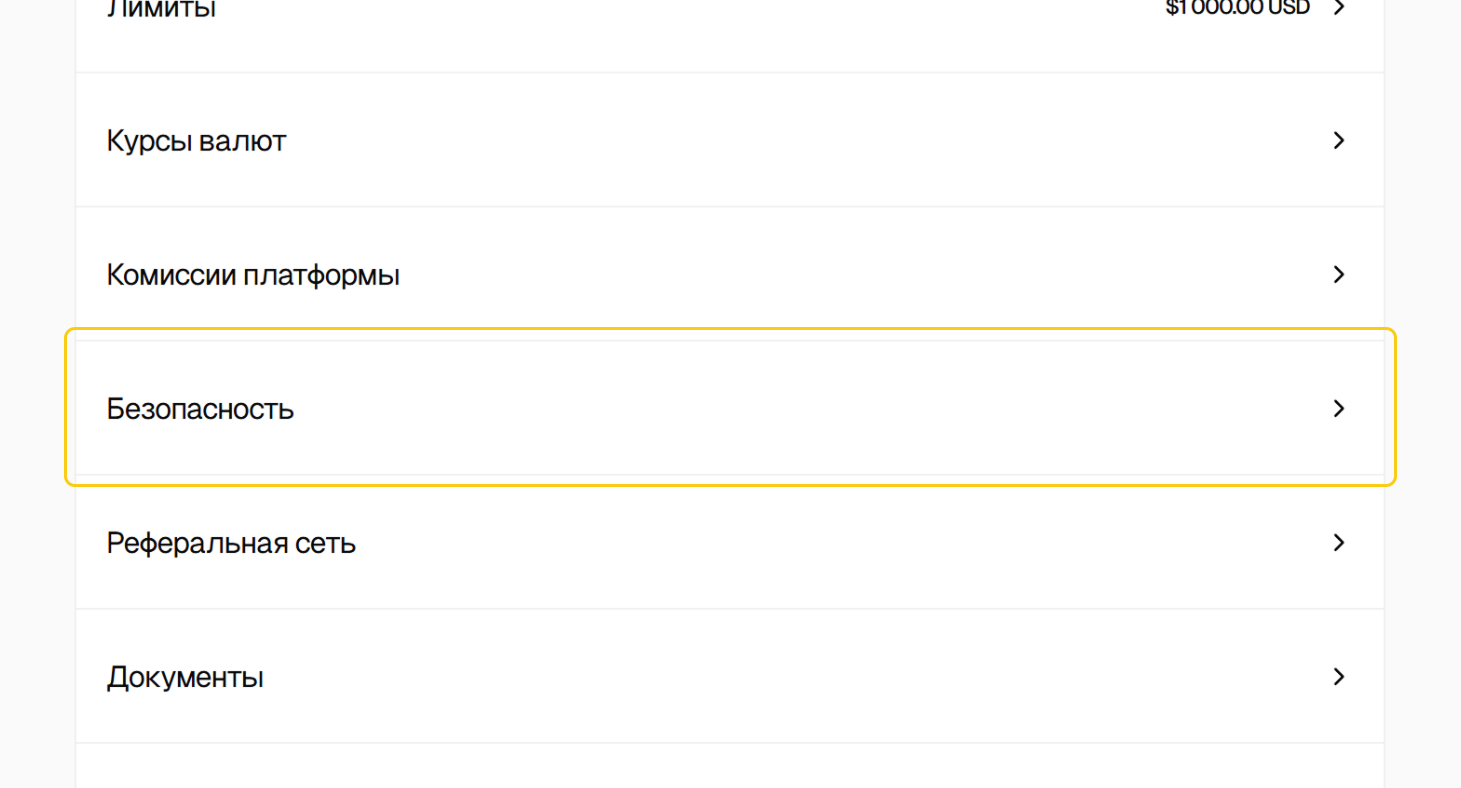1461x788 pixels.
Task: Open the Комиссии платформы section
Action: click(253, 275)
